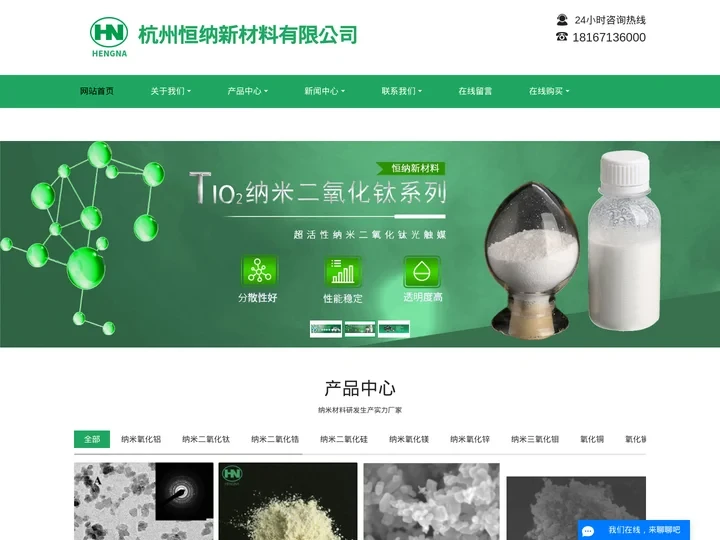720x540 pixels.
Task: Select the first banner slide thumbnail
Action: click(326, 329)
